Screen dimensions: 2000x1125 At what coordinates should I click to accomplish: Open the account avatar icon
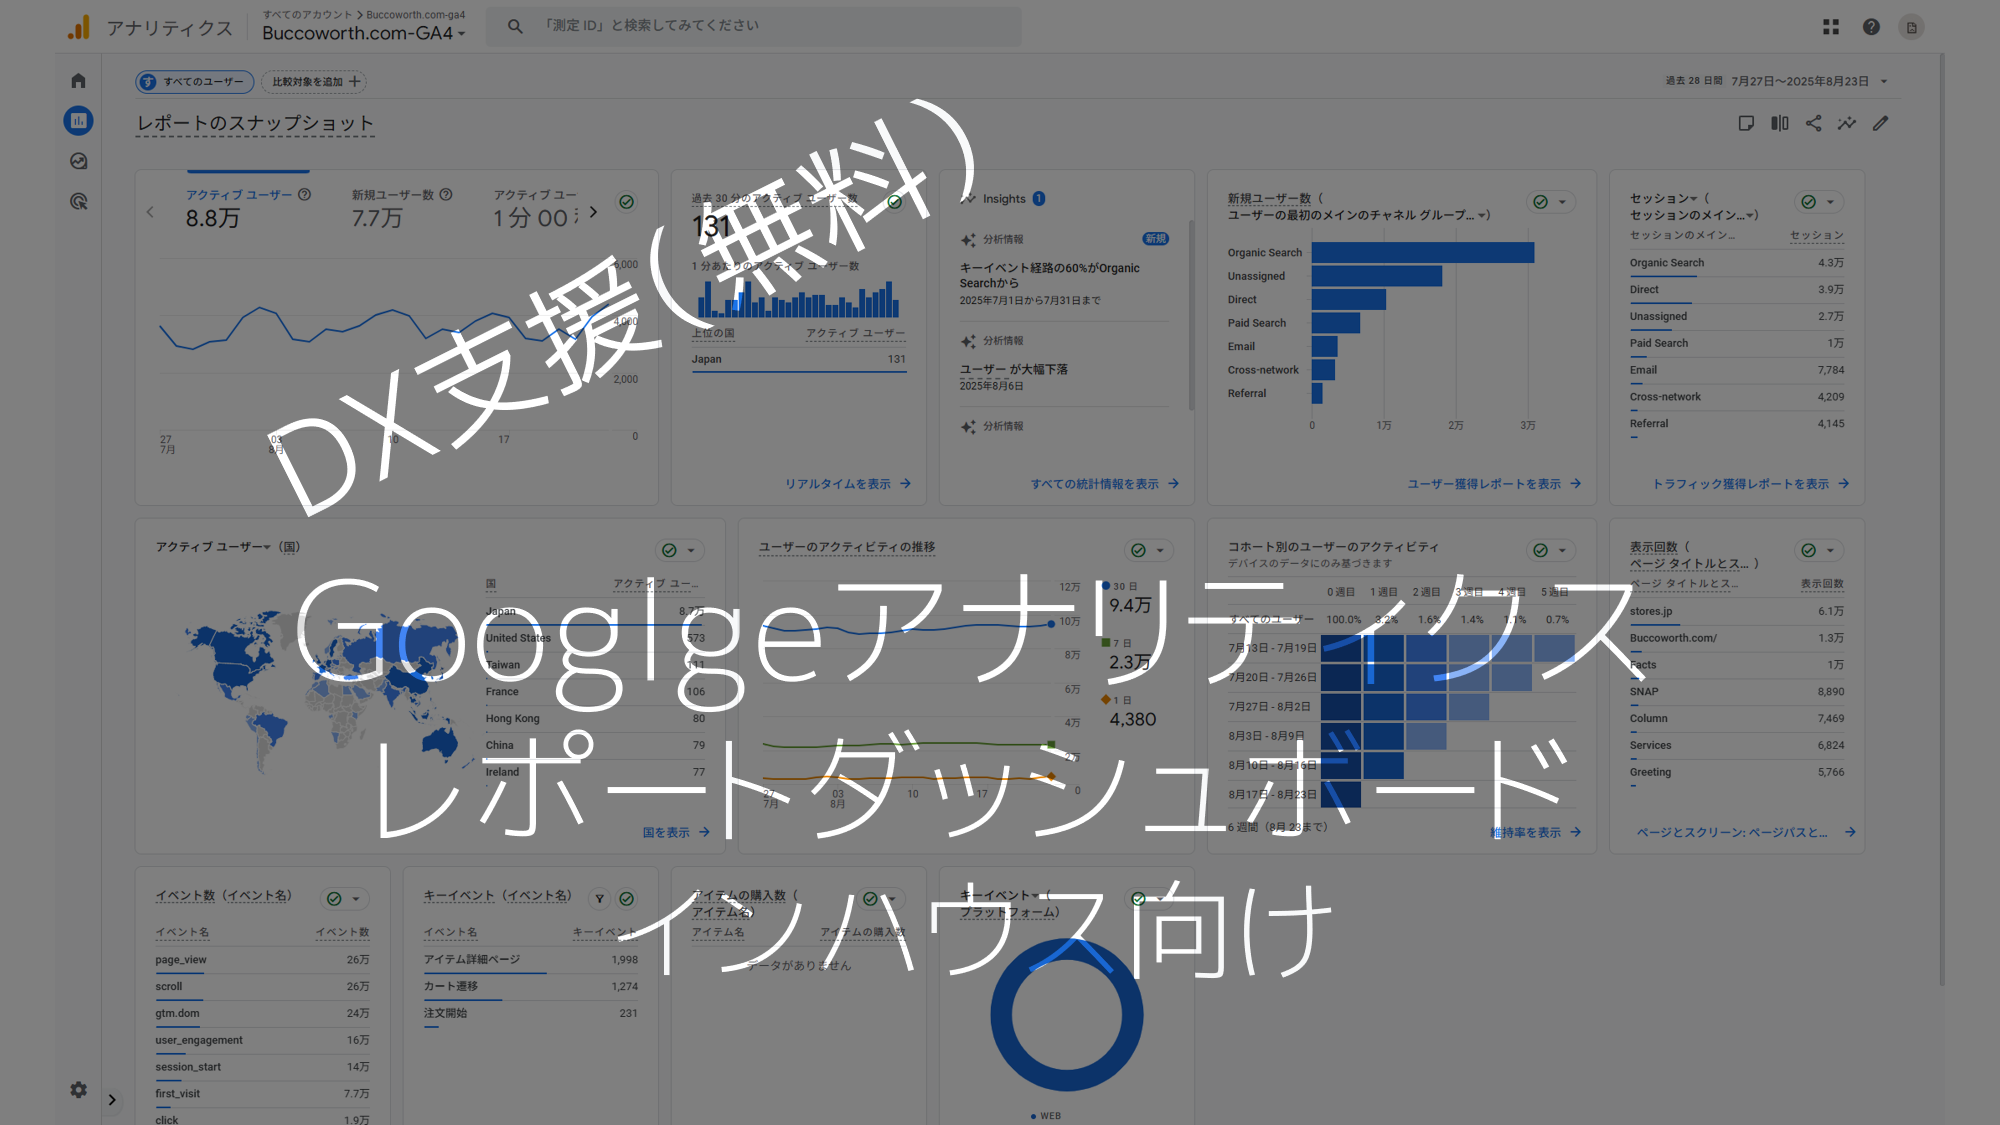click(x=1911, y=27)
